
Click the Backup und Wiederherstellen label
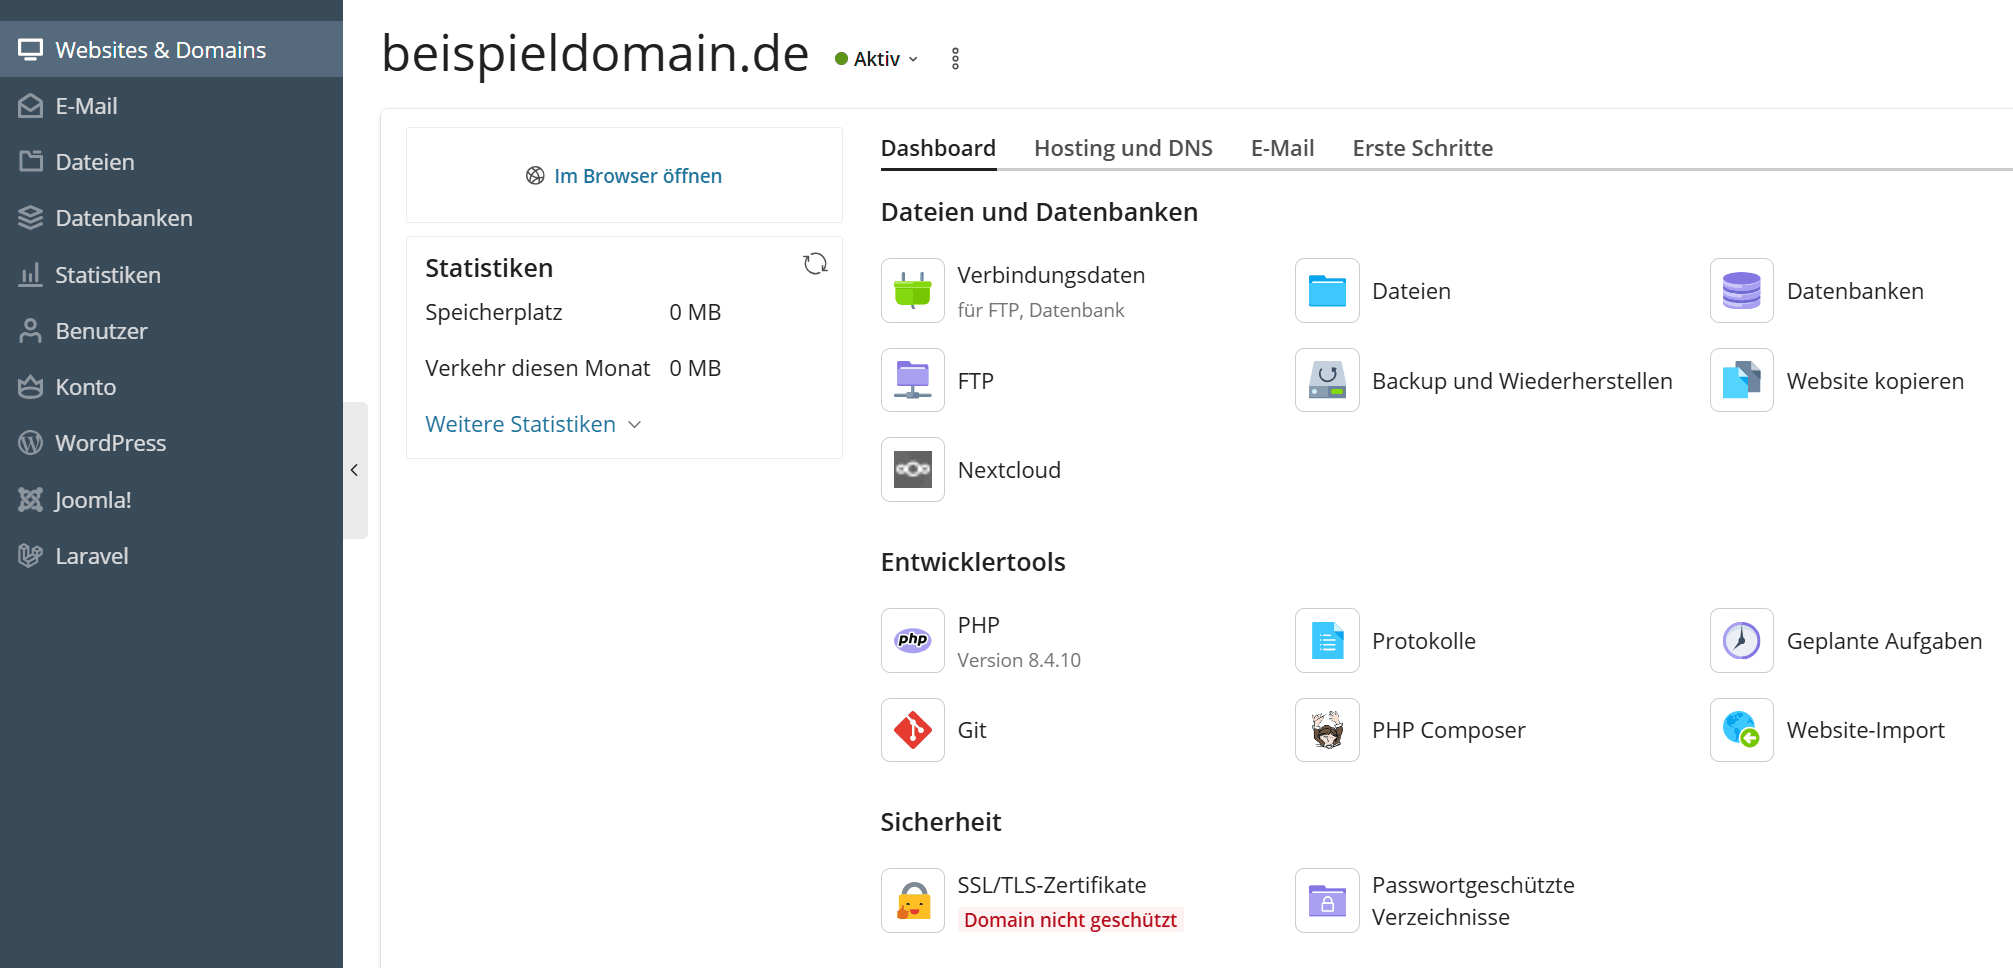coord(1521,381)
